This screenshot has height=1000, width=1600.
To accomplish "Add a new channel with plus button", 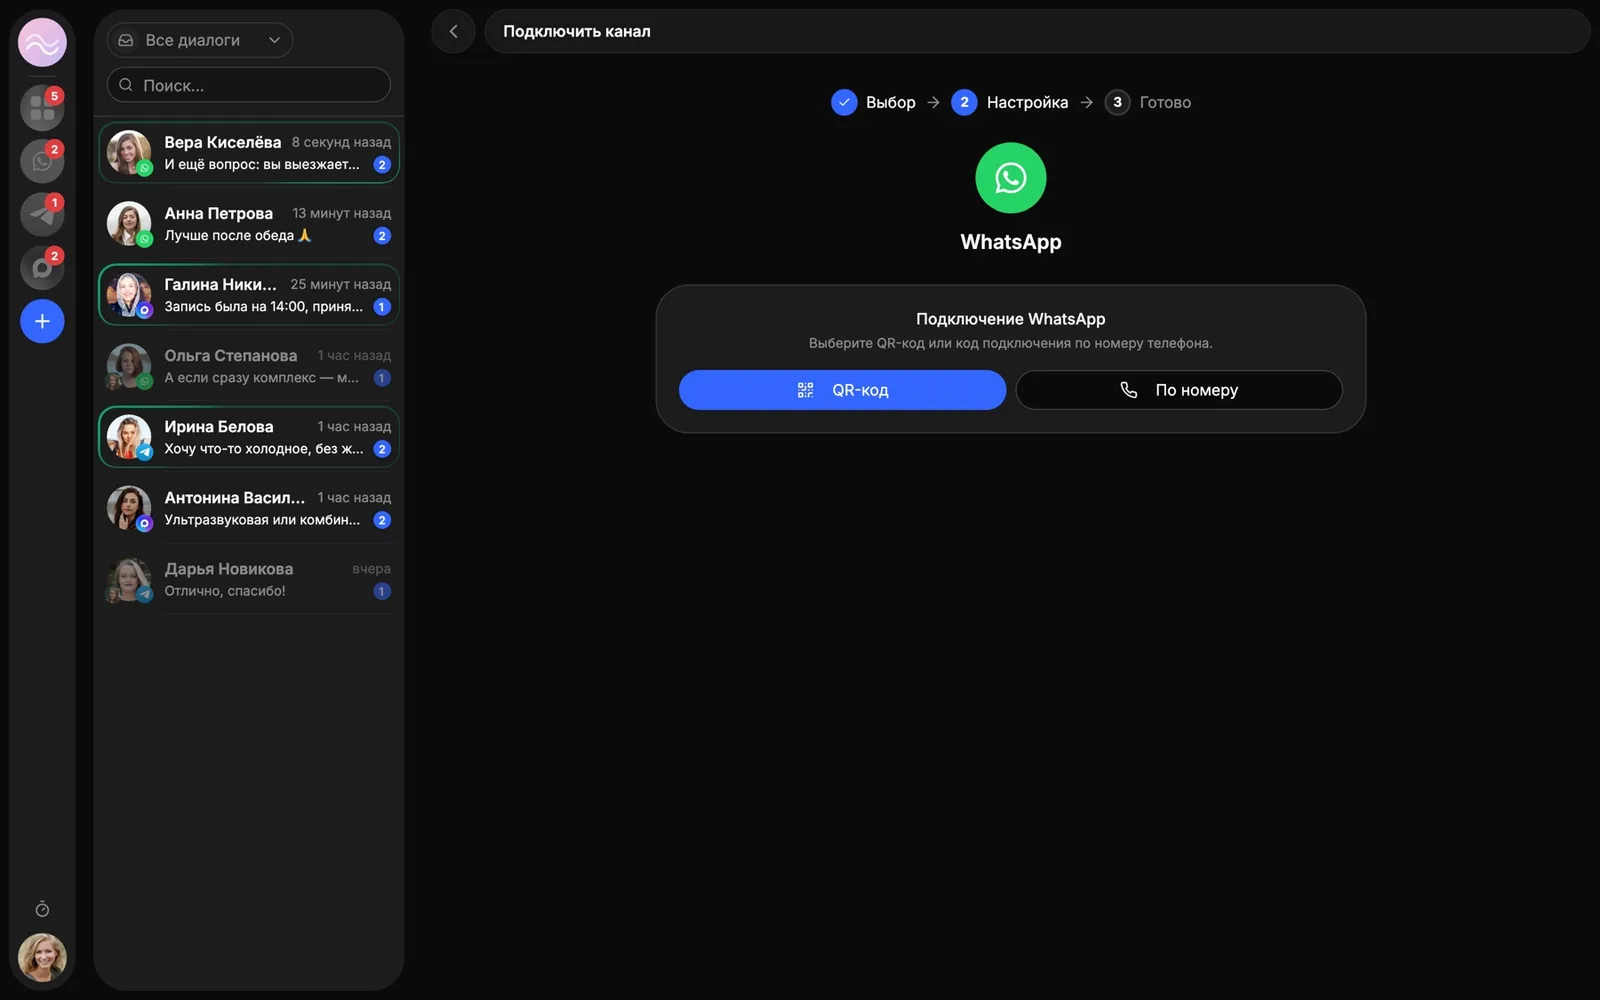I will click(42, 321).
